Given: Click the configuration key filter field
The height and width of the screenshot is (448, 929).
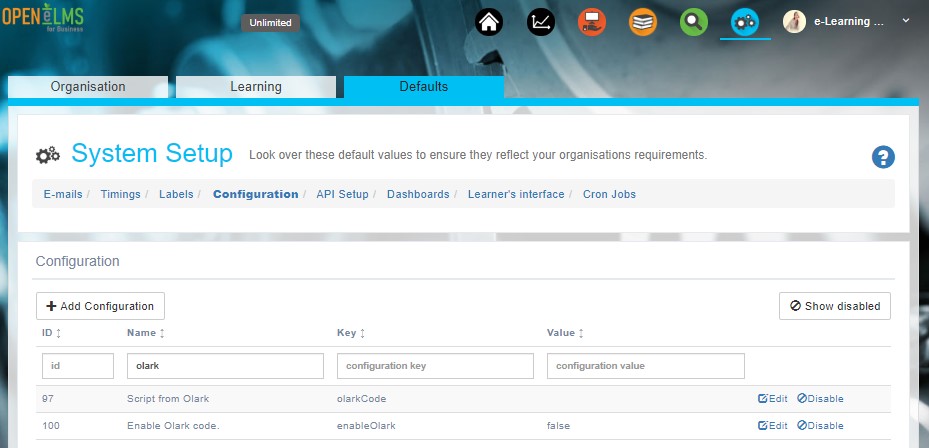Looking at the screenshot, I should click(435, 366).
